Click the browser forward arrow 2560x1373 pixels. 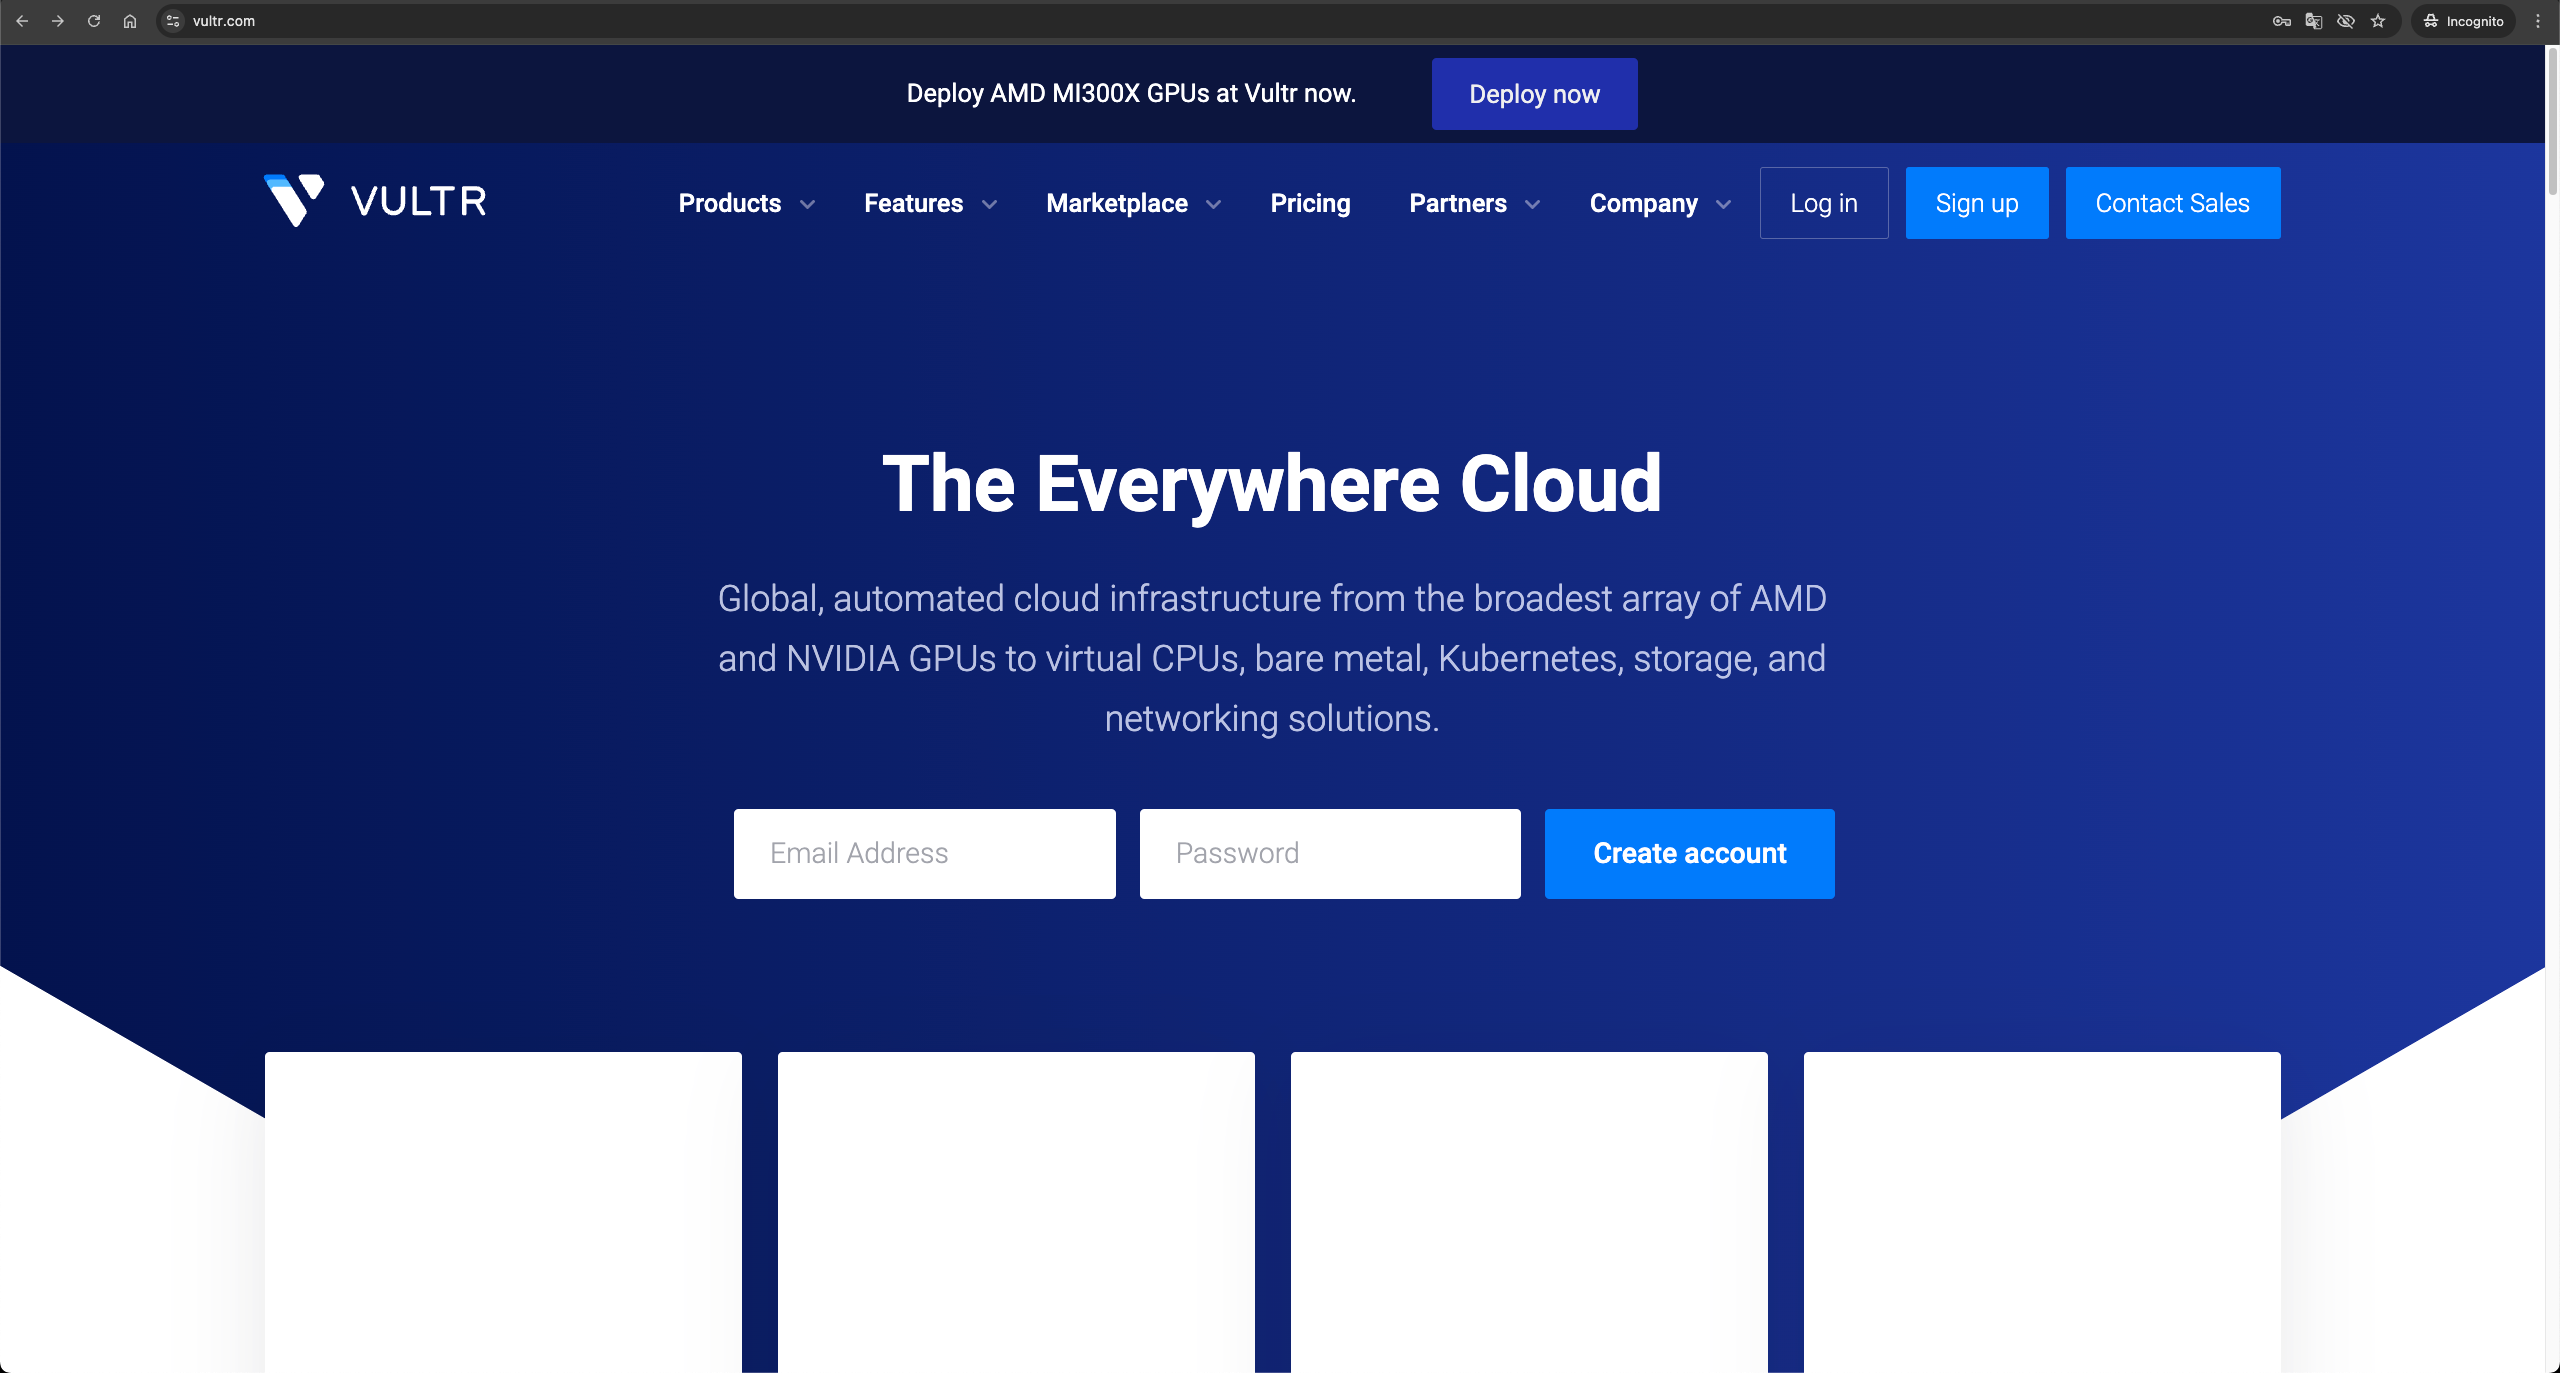(58, 21)
